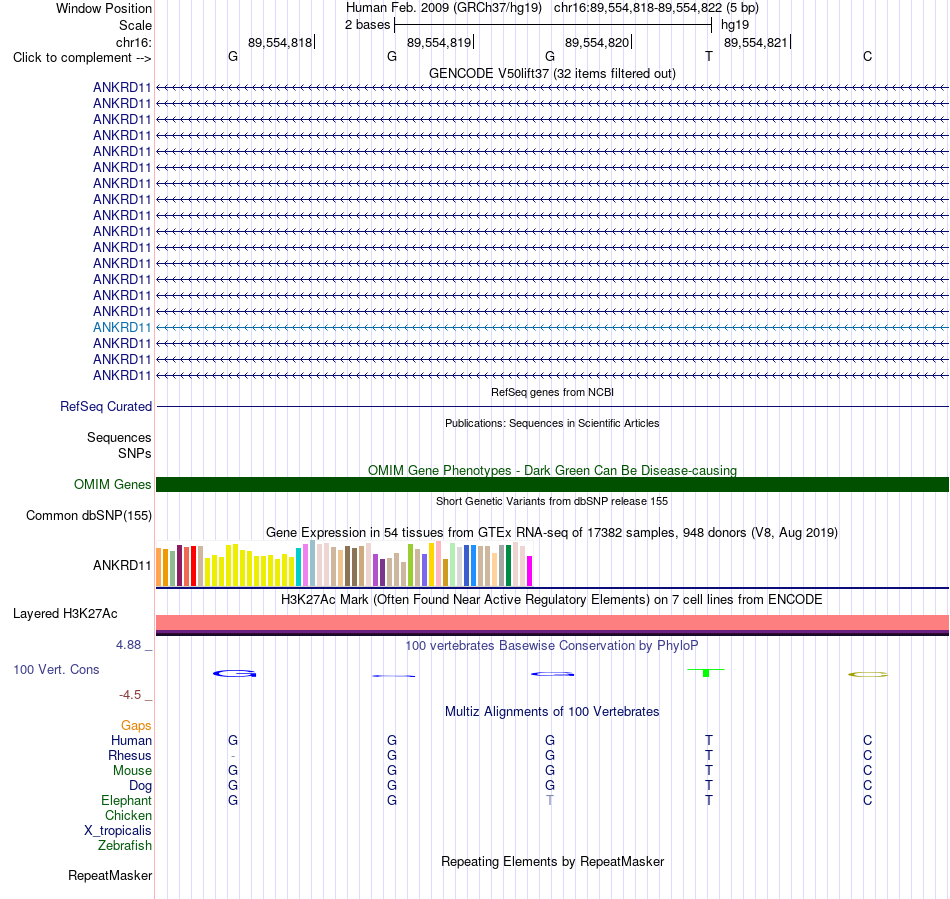
Task: Select the X_tropicalis species label
Action: pyautogui.click(x=118, y=831)
